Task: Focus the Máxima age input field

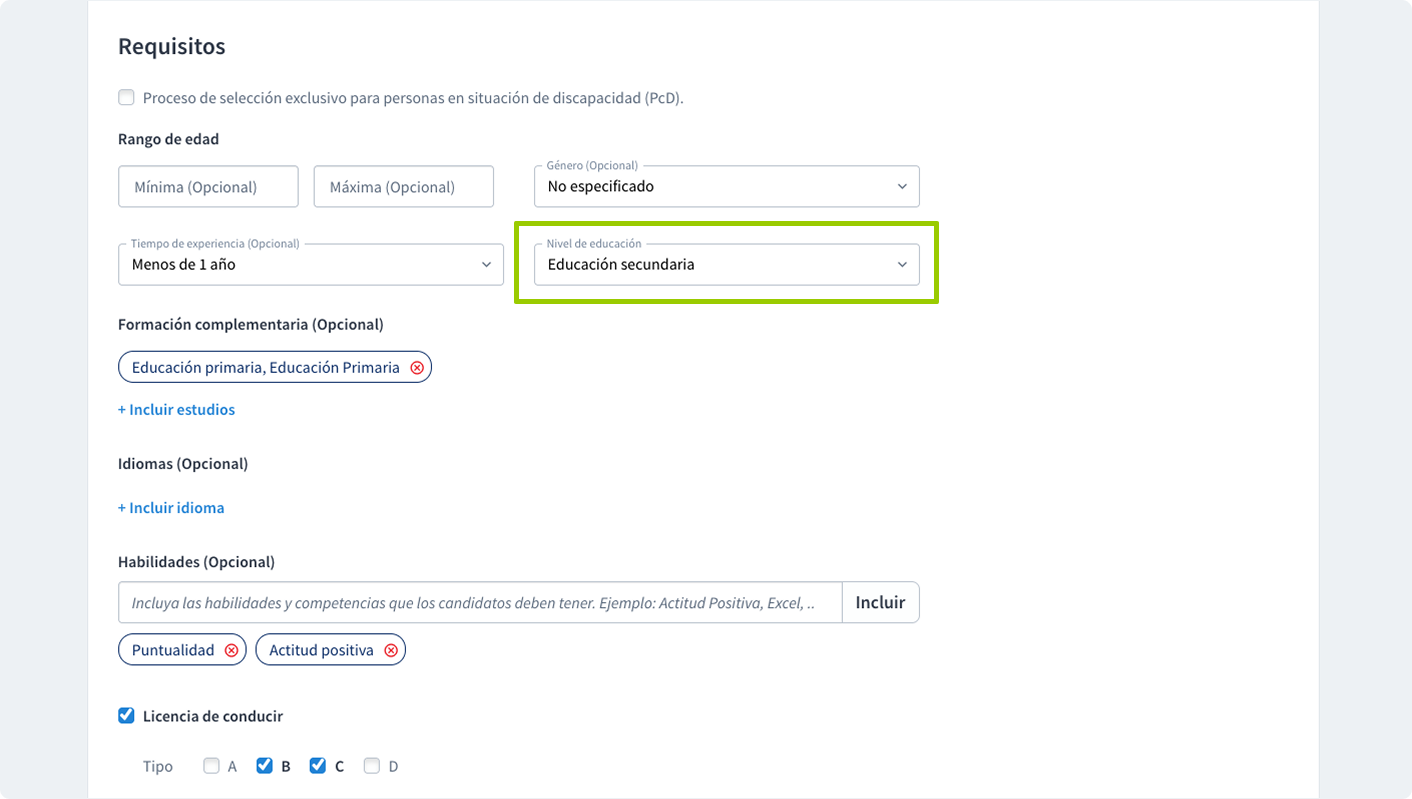Action: [x=403, y=187]
